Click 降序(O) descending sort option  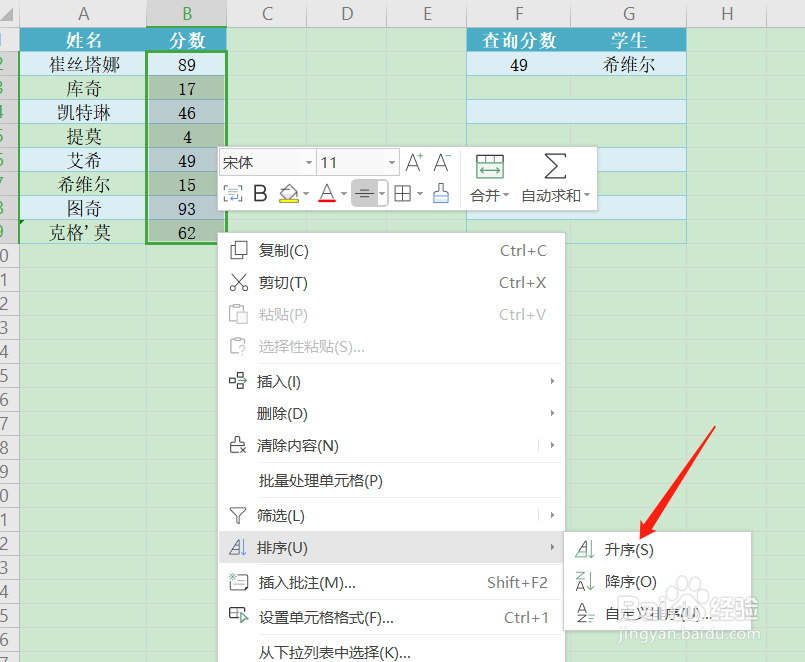pyautogui.click(x=658, y=581)
